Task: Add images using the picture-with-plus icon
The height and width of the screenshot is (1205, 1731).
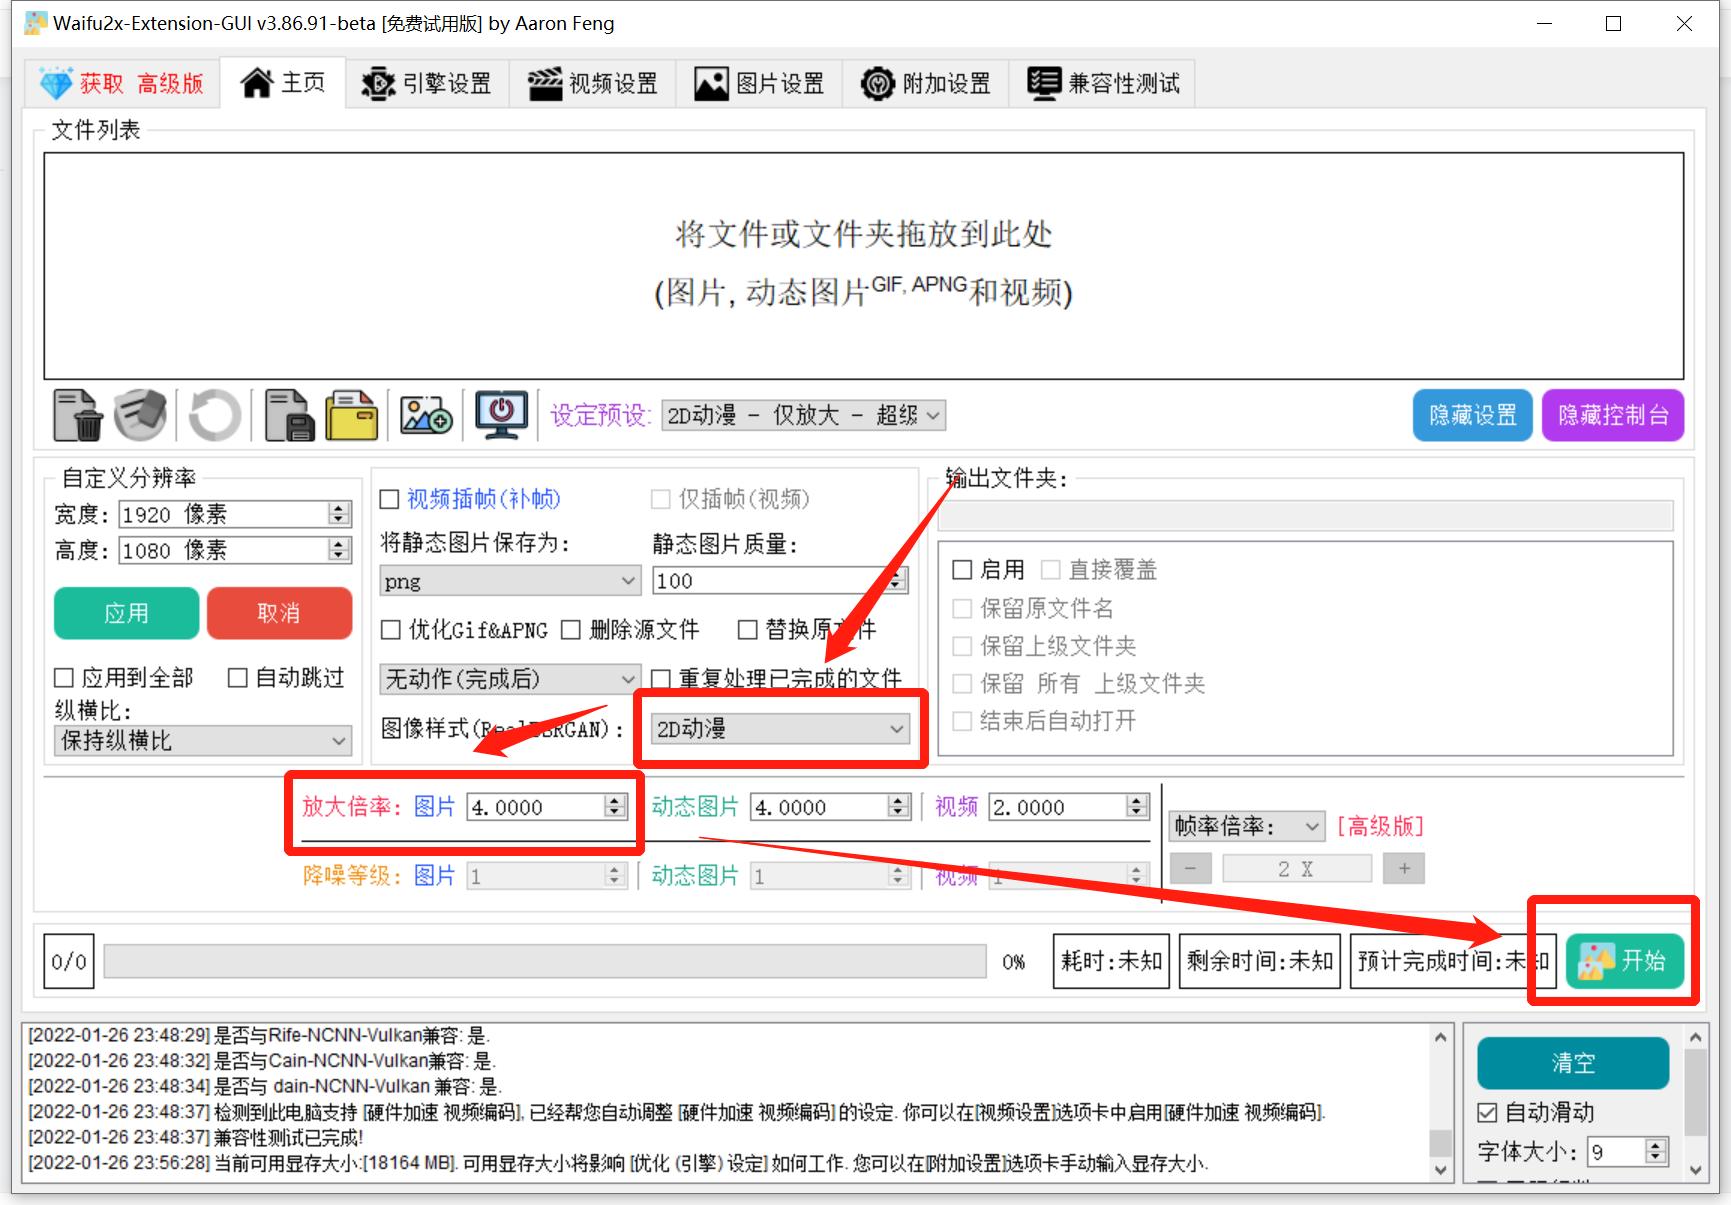Action: [x=425, y=416]
